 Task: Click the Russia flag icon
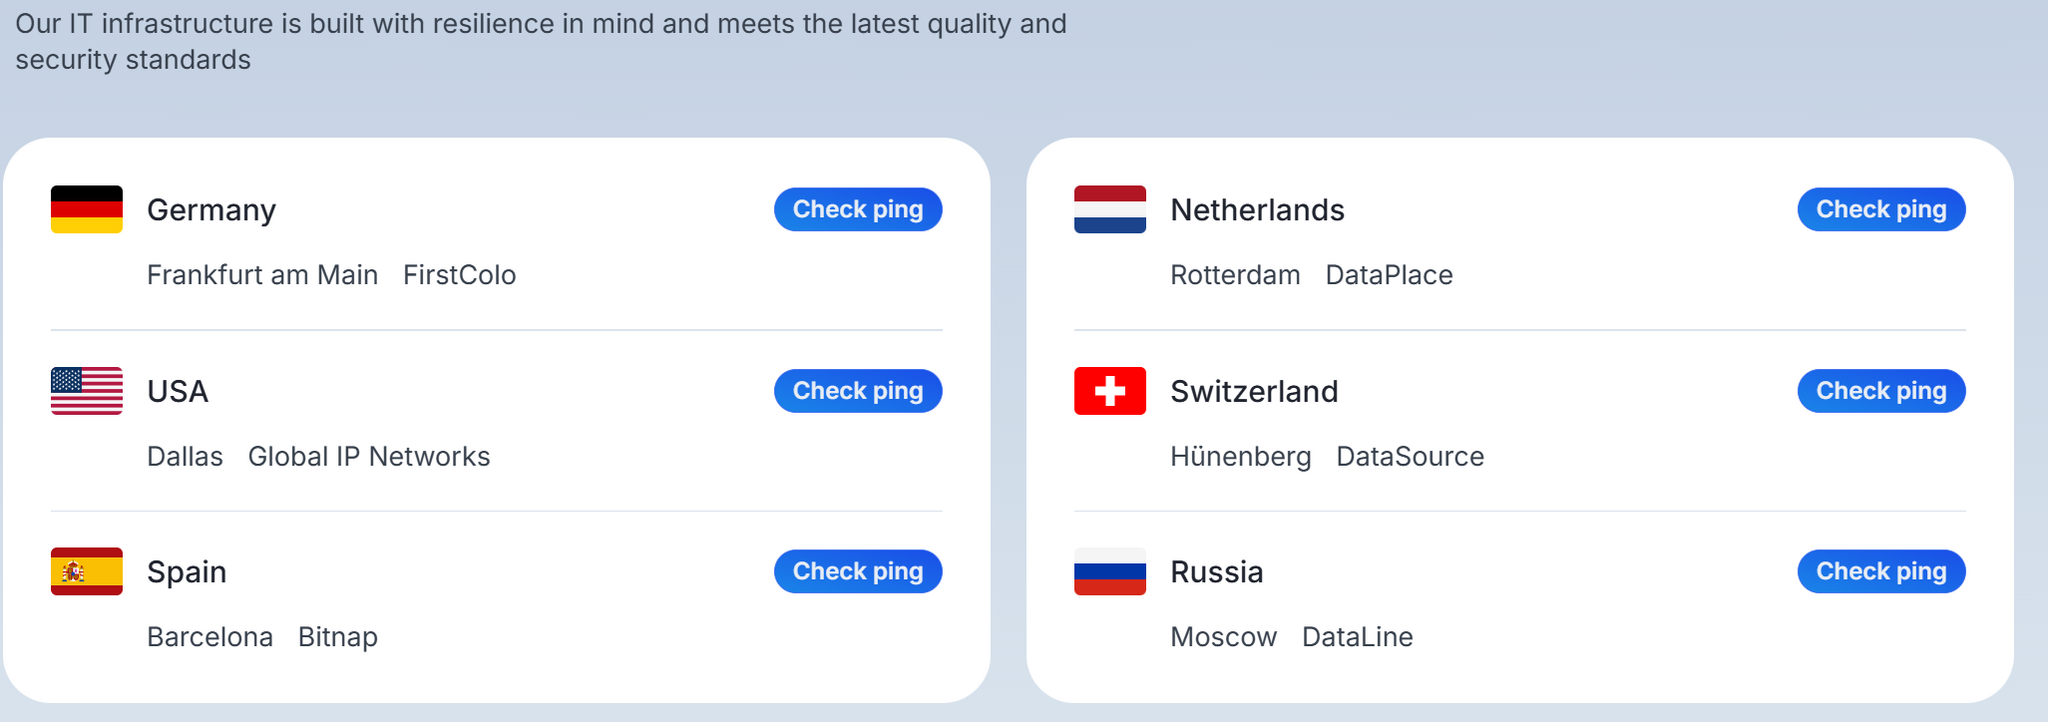coord(1110,571)
